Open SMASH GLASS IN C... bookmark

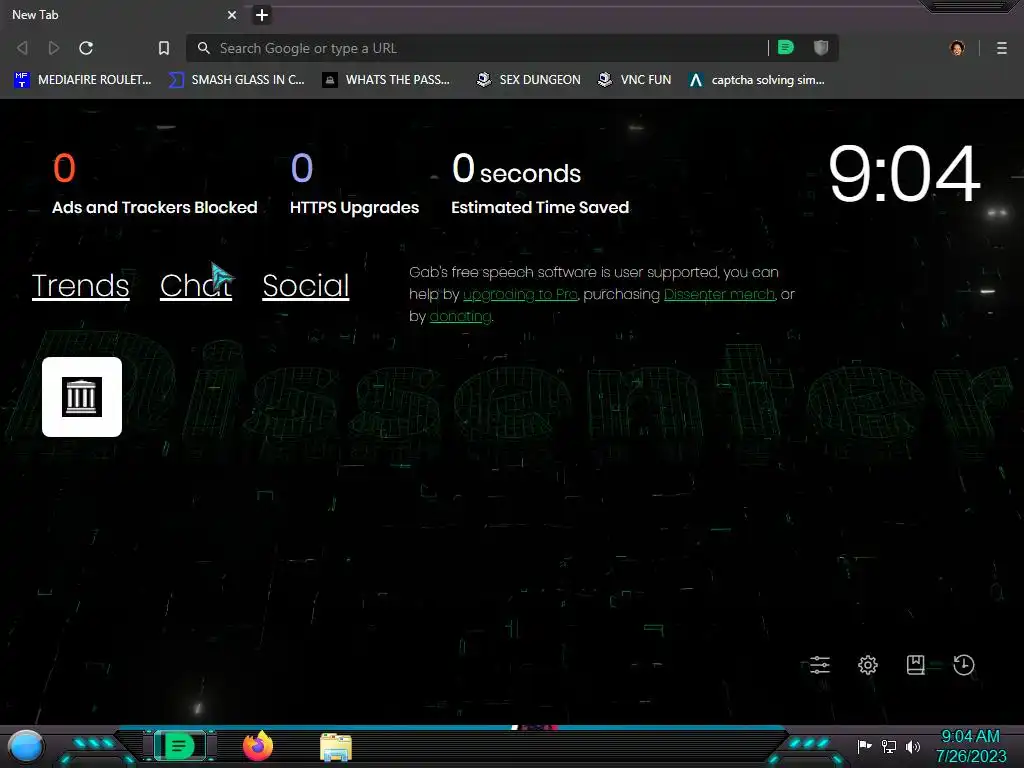(x=237, y=80)
